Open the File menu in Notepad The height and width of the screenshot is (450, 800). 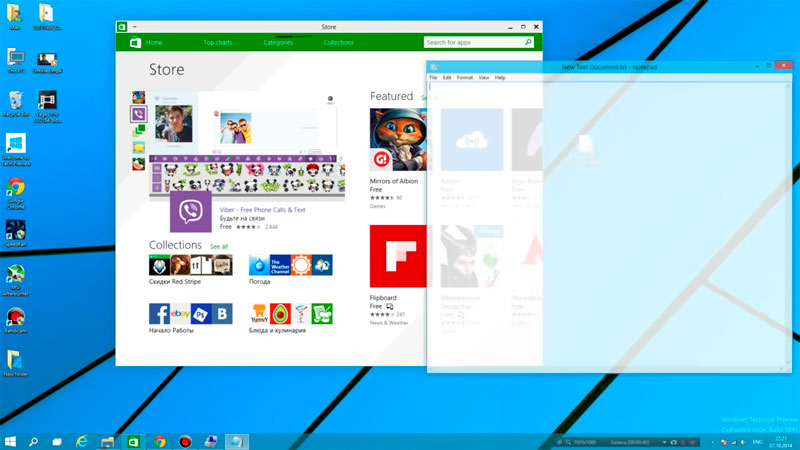(433, 78)
